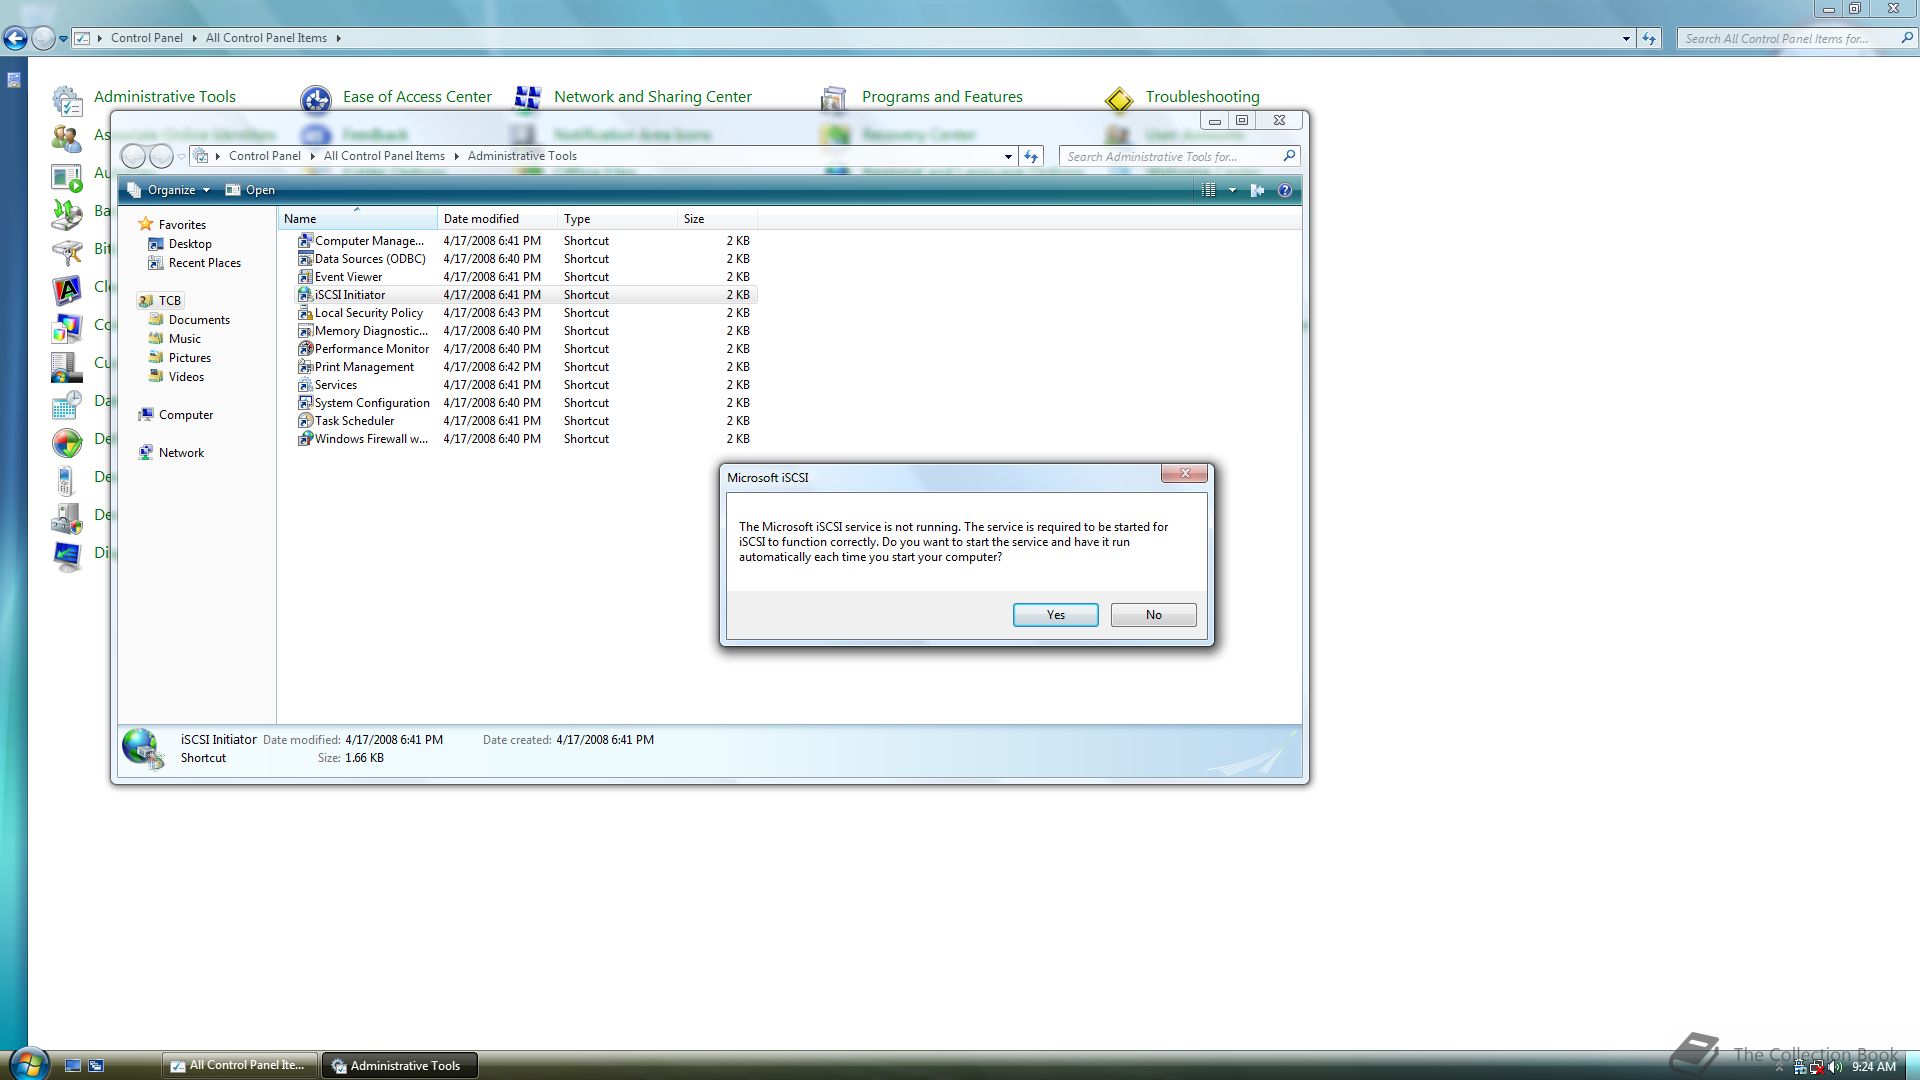Open Ease of Access Center
Screen dimensions: 1920x1080
pos(417,97)
